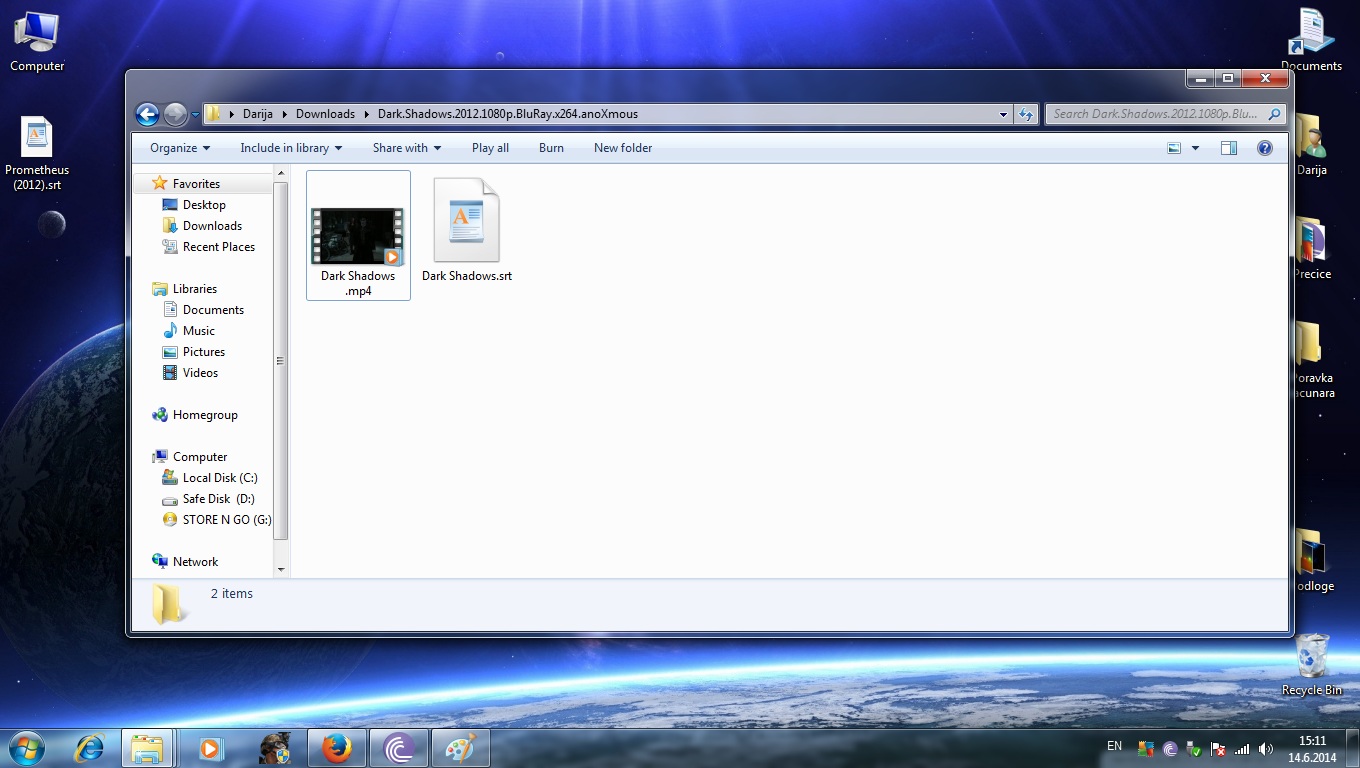The width and height of the screenshot is (1360, 768).
Task: Select the Recycle Bin desktop icon
Action: pyautogui.click(x=1312, y=665)
